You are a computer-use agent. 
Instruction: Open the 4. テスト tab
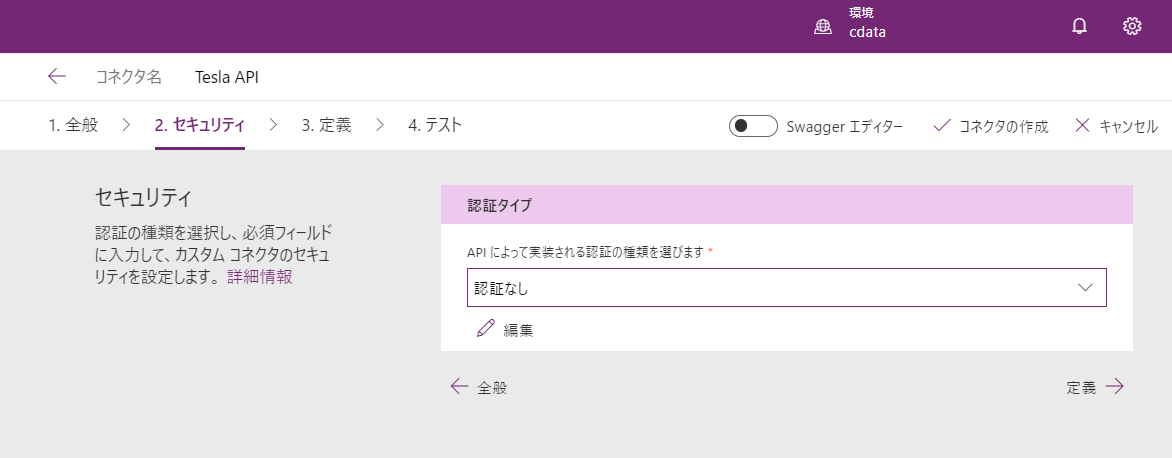pyautogui.click(x=435, y=126)
